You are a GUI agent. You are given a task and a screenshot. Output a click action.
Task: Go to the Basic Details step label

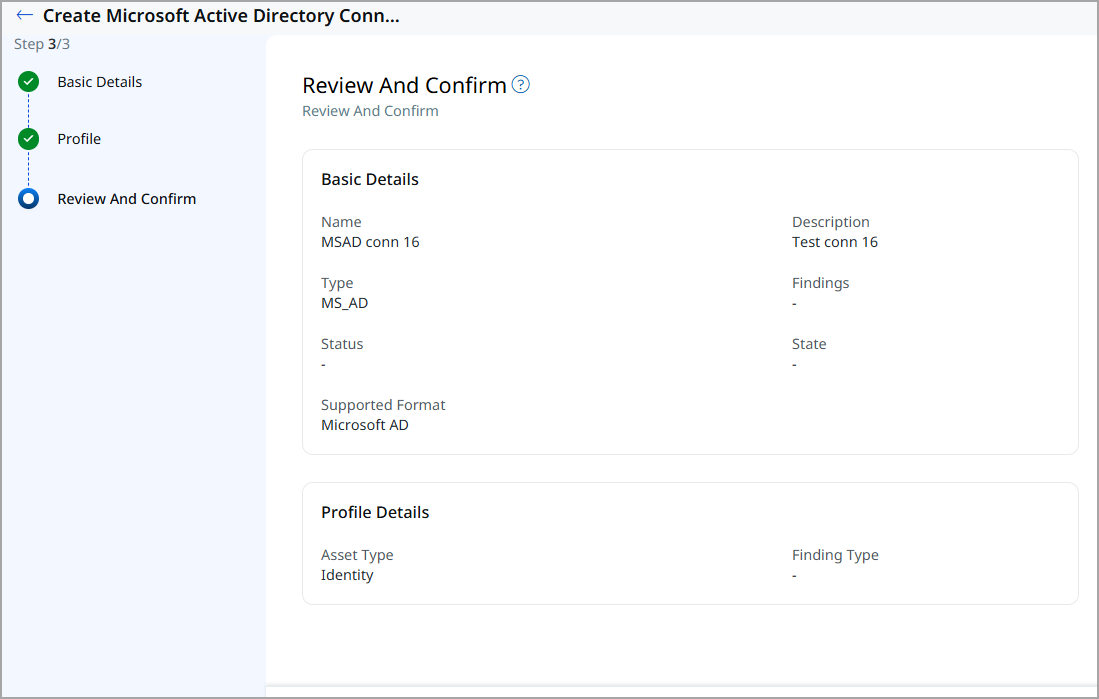point(99,82)
